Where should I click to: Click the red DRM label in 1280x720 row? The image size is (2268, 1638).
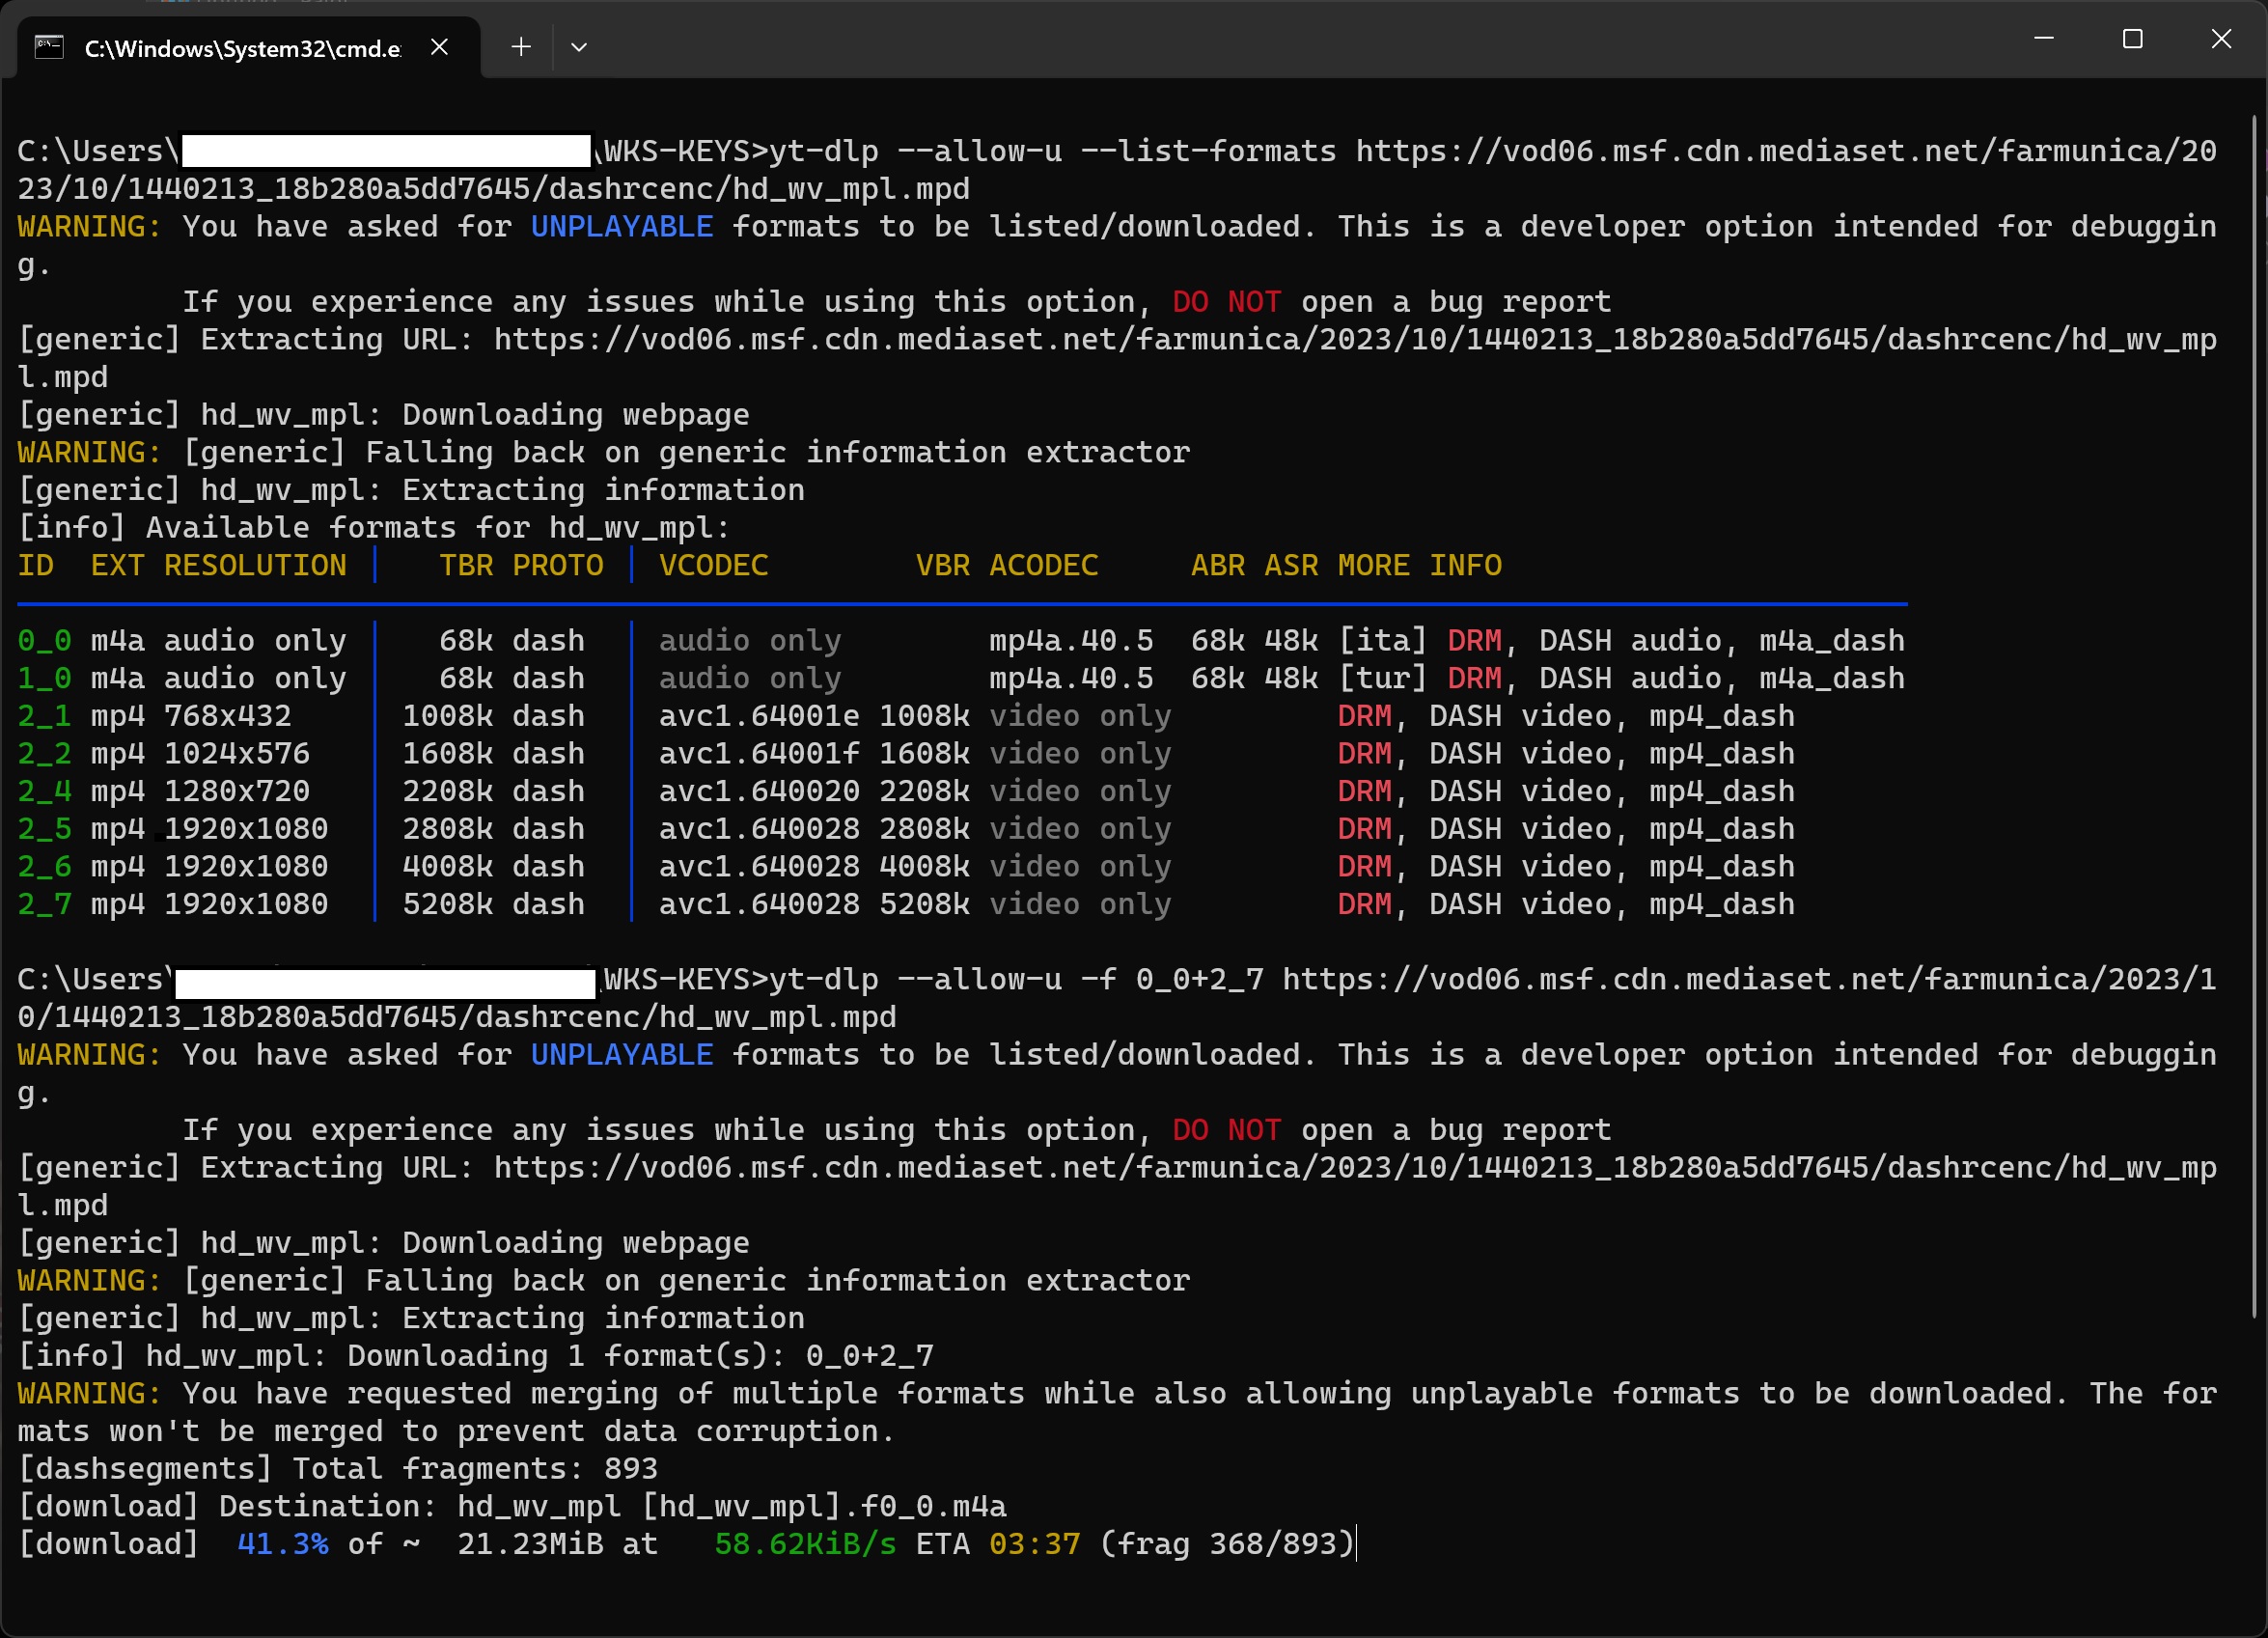(x=1364, y=792)
